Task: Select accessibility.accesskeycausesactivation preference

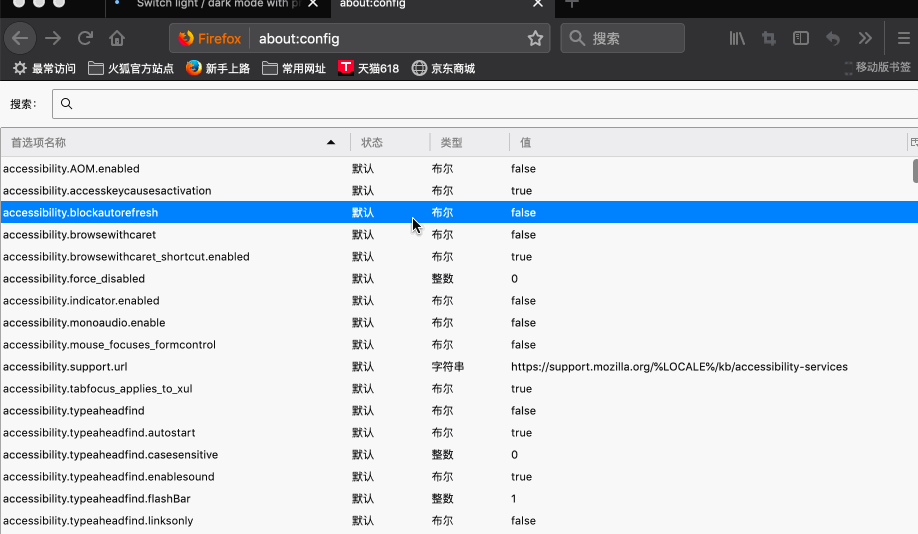Action: 457,191
